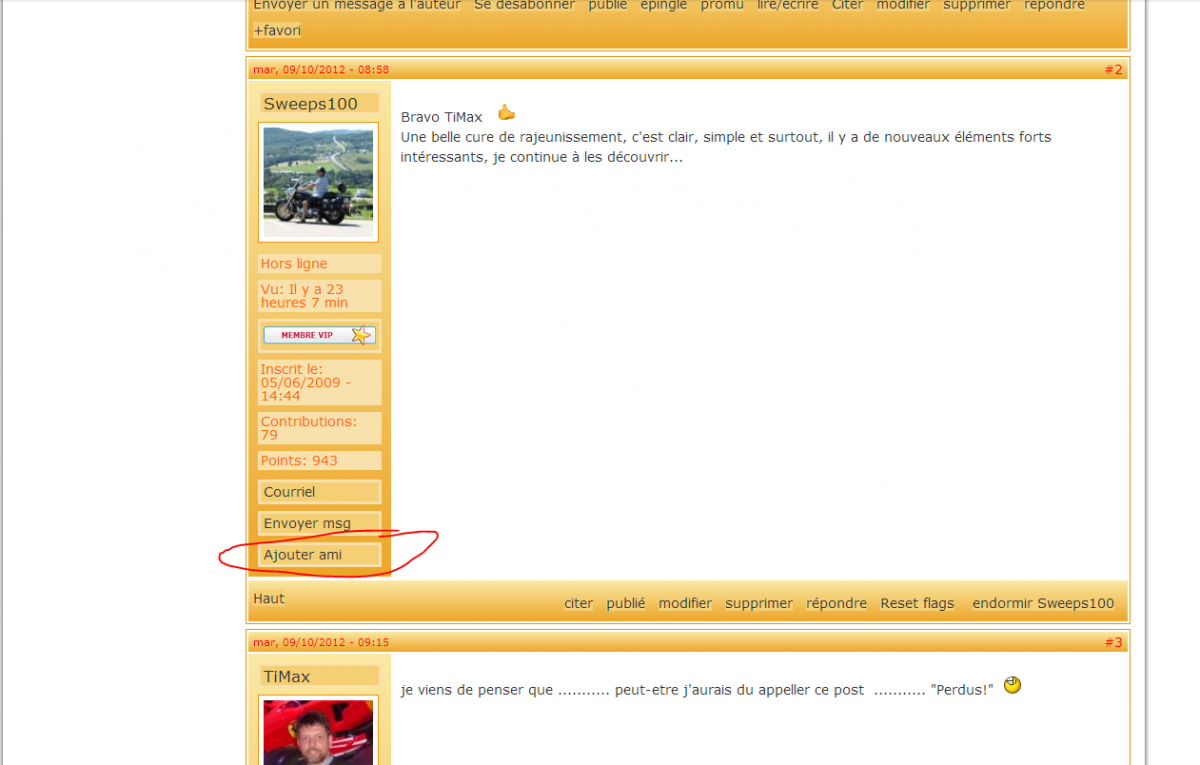The image size is (1200, 765).
Task: Click "citer" in post #2's footer
Action: 578,603
